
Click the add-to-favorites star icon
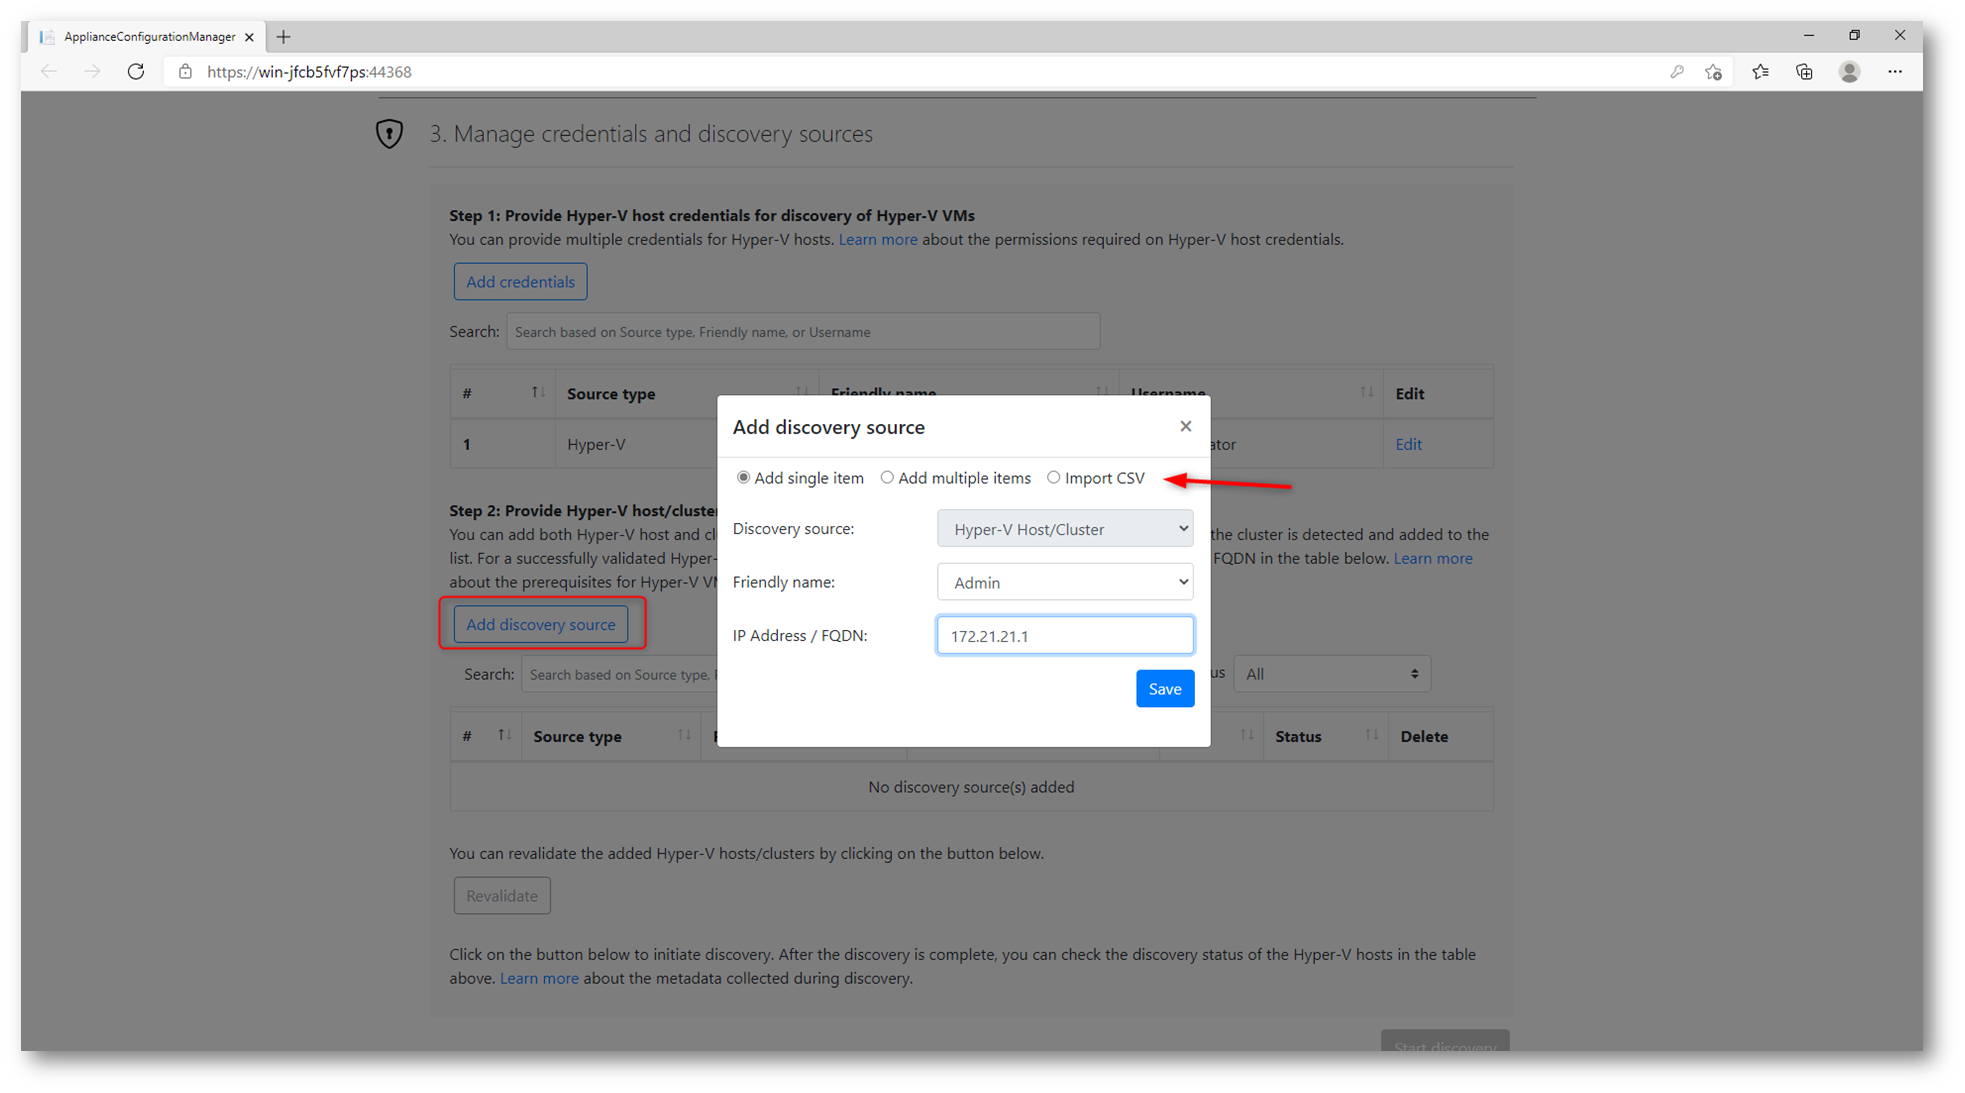(1714, 72)
